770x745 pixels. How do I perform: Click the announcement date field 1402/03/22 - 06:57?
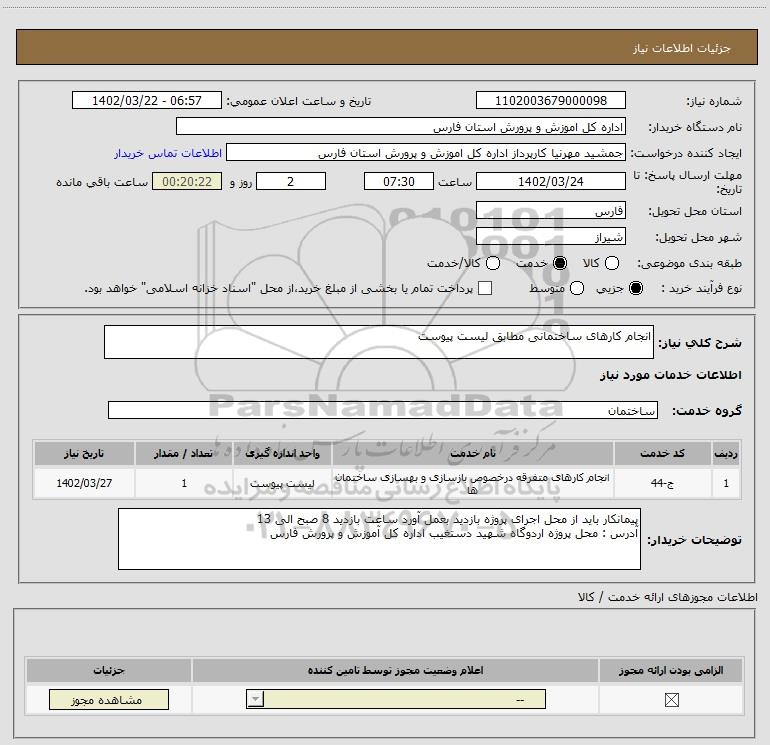(147, 100)
